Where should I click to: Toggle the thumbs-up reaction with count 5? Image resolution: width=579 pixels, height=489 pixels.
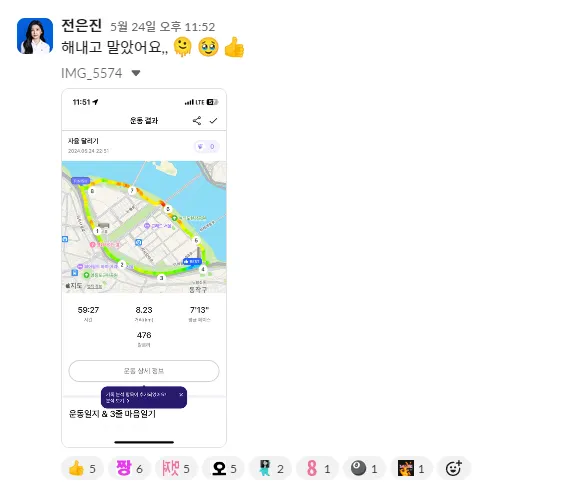click(82, 469)
